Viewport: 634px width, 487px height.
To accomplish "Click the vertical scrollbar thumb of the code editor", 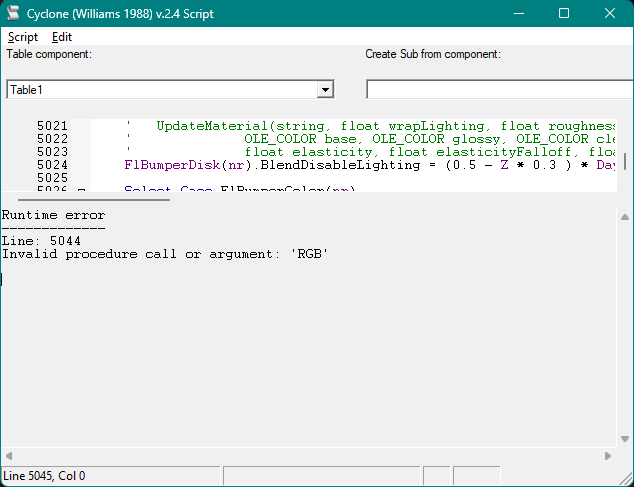I will tap(625, 161).
